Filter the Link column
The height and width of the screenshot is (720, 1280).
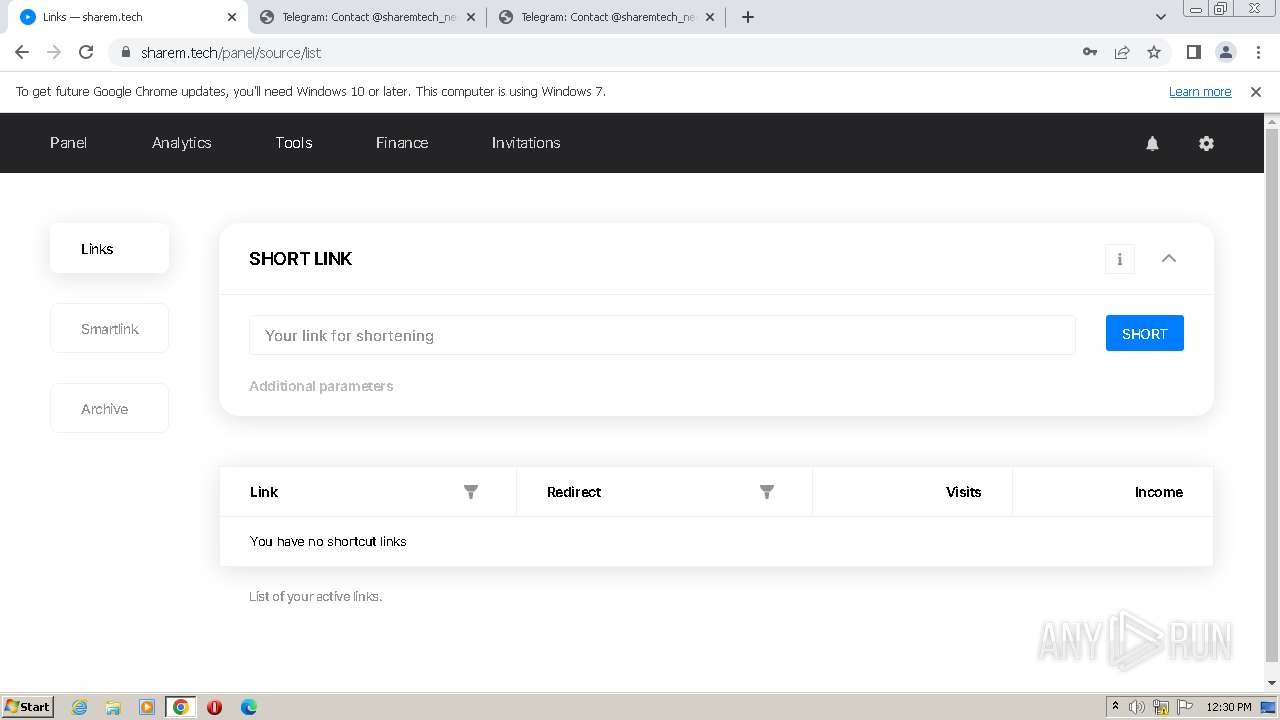coord(471,492)
